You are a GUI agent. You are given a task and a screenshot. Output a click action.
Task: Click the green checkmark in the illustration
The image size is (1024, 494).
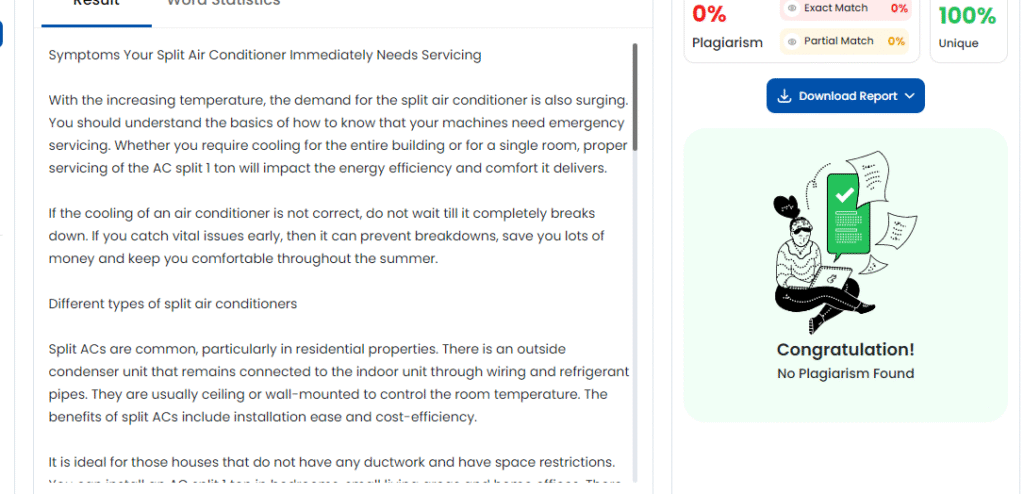845,195
